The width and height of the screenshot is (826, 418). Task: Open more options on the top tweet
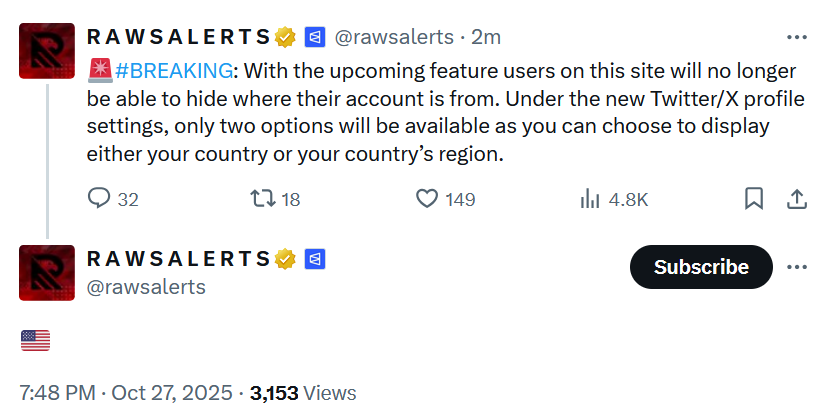(x=797, y=37)
